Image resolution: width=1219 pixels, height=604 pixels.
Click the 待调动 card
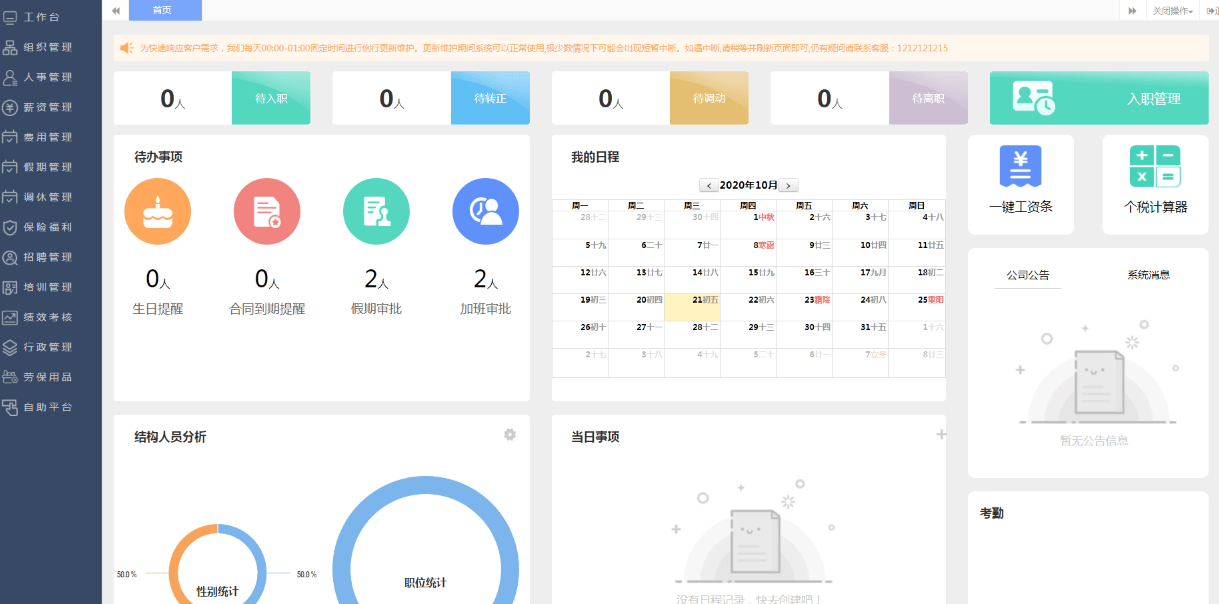[x=650, y=98]
